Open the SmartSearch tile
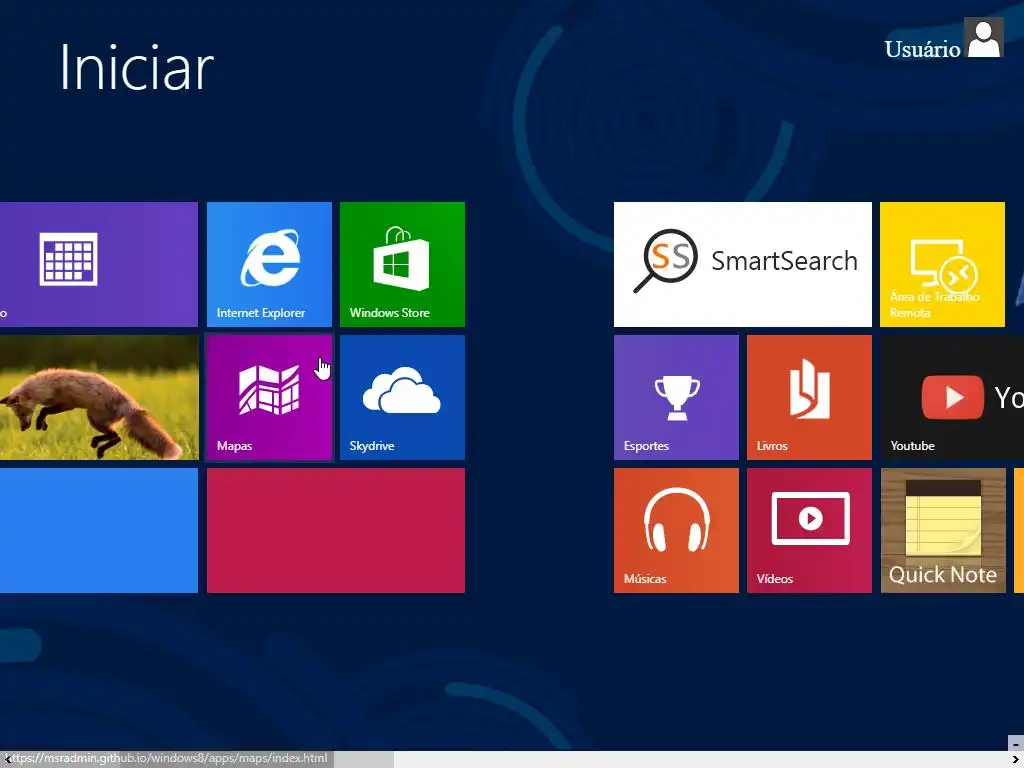 (x=743, y=264)
